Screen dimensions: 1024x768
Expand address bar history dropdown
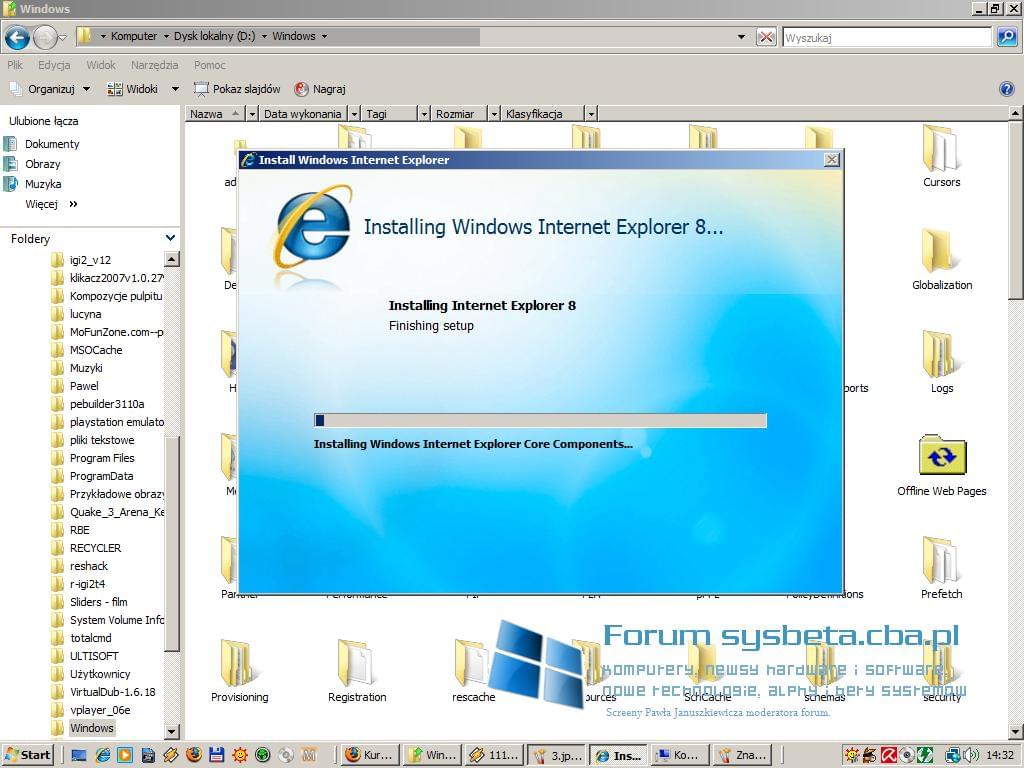741,37
